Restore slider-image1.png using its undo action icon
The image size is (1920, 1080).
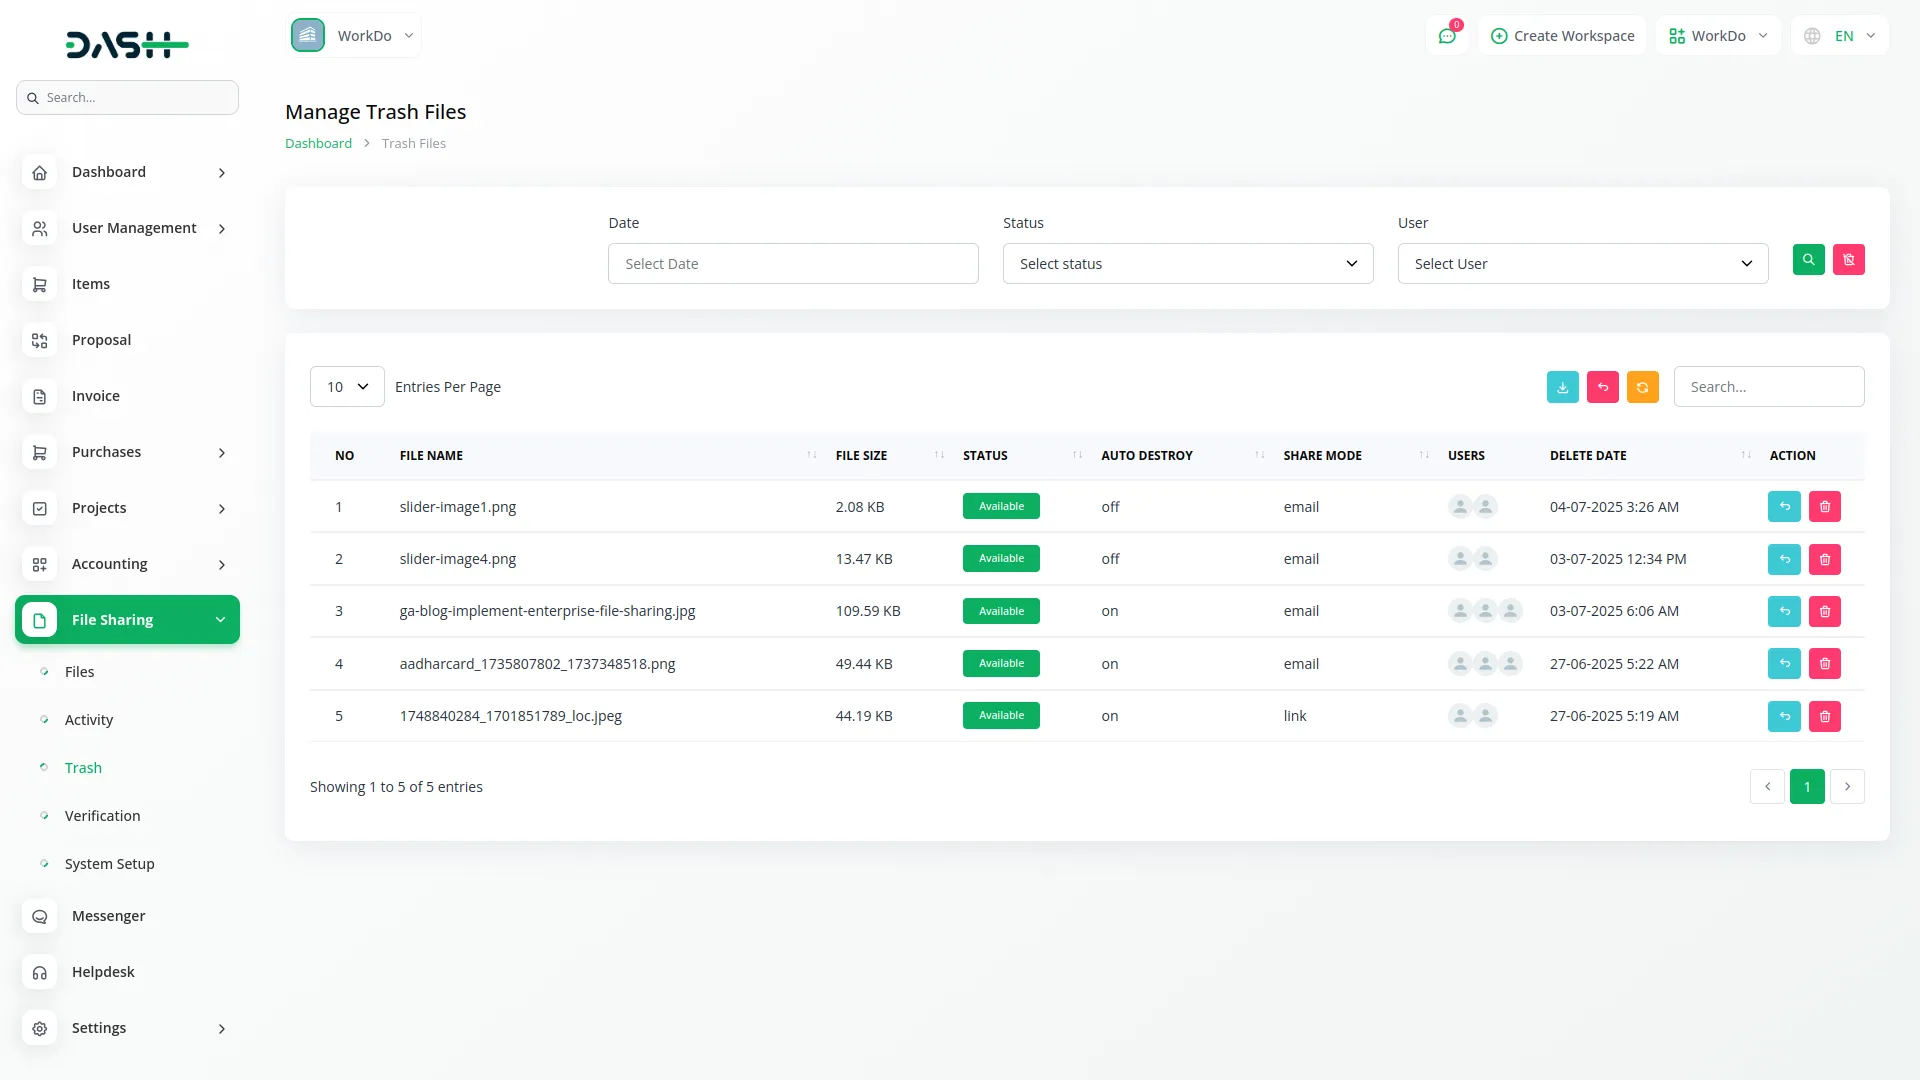(1785, 506)
